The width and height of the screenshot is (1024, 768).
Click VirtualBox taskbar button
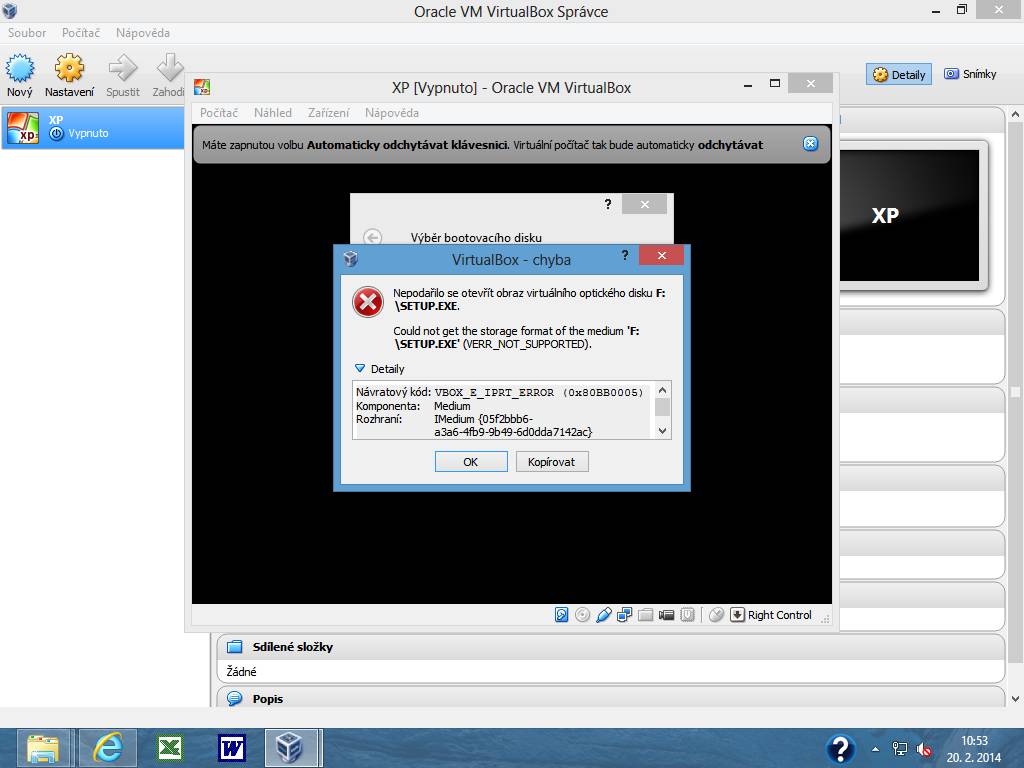pos(291,748)
